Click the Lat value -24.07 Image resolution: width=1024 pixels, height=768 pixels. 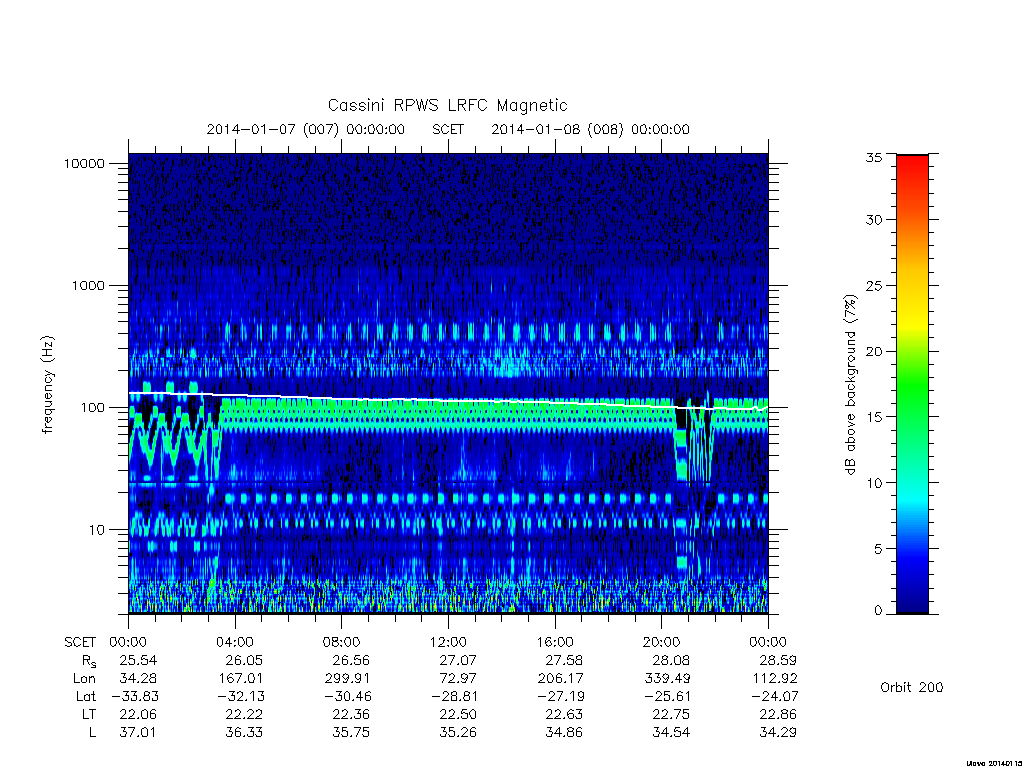774,696
